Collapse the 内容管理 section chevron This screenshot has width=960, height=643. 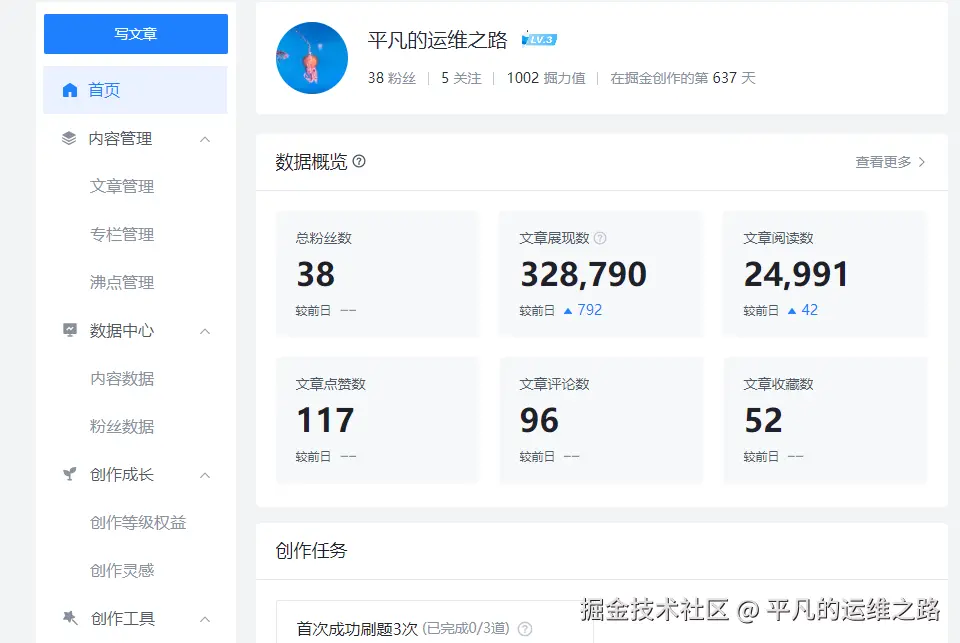205,140
